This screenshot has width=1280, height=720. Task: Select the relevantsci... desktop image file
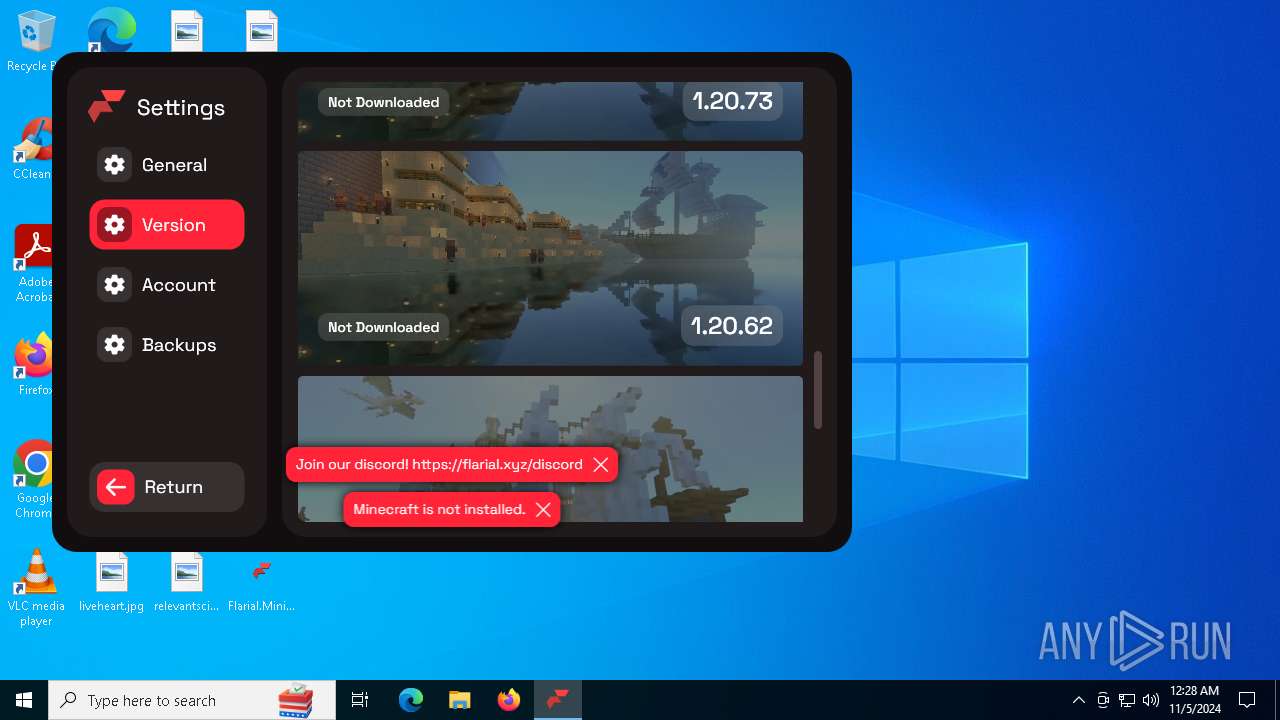click(186, 582)
